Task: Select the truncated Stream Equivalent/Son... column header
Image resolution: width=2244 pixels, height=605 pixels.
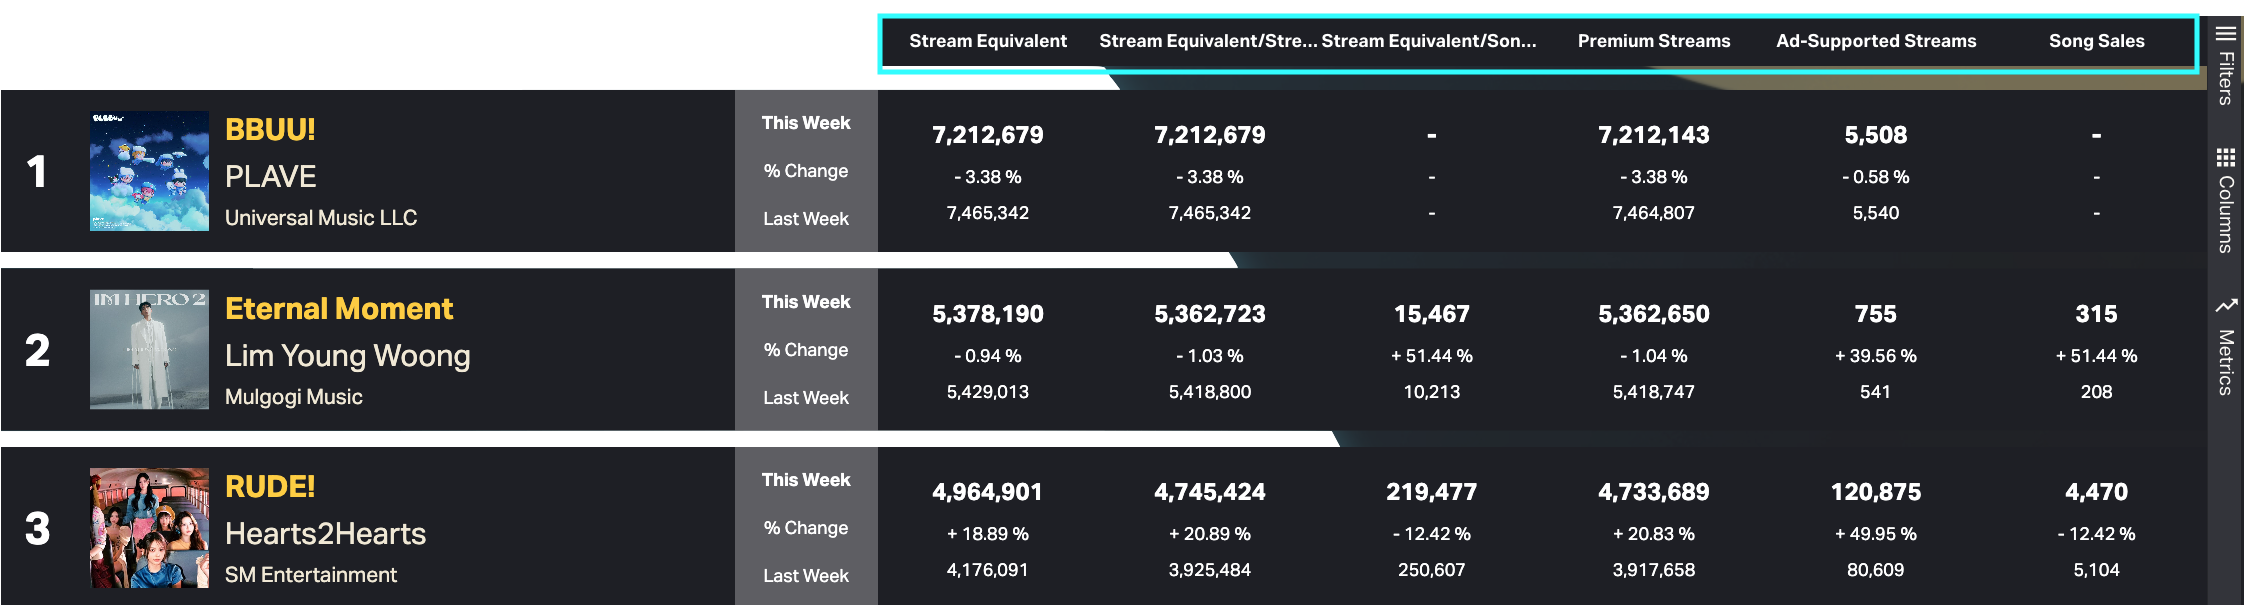Action: pyautogui.click(x=1428, y=41)
